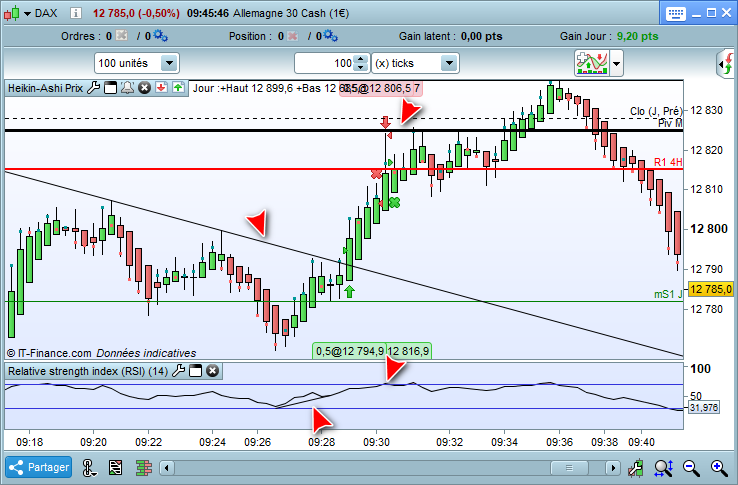Click the scrollbar left arrow
Screen dimensions: 738x485
click(x=167, y=468)
